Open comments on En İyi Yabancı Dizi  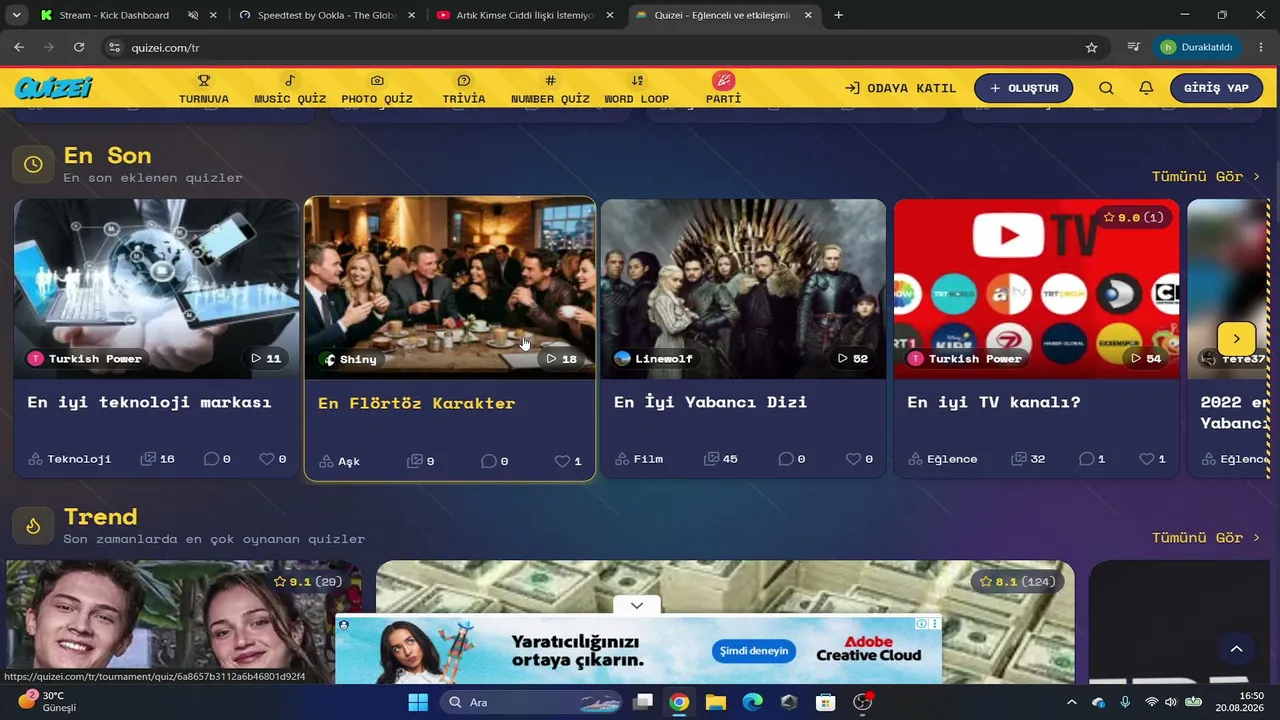pyautogui.click(x=791, y=459)
